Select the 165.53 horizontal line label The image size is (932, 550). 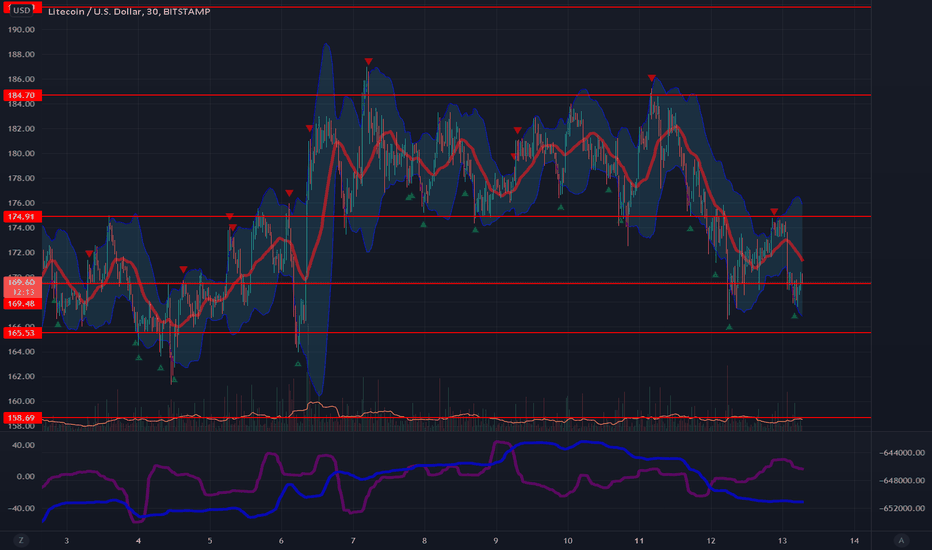tap(23, 333)
